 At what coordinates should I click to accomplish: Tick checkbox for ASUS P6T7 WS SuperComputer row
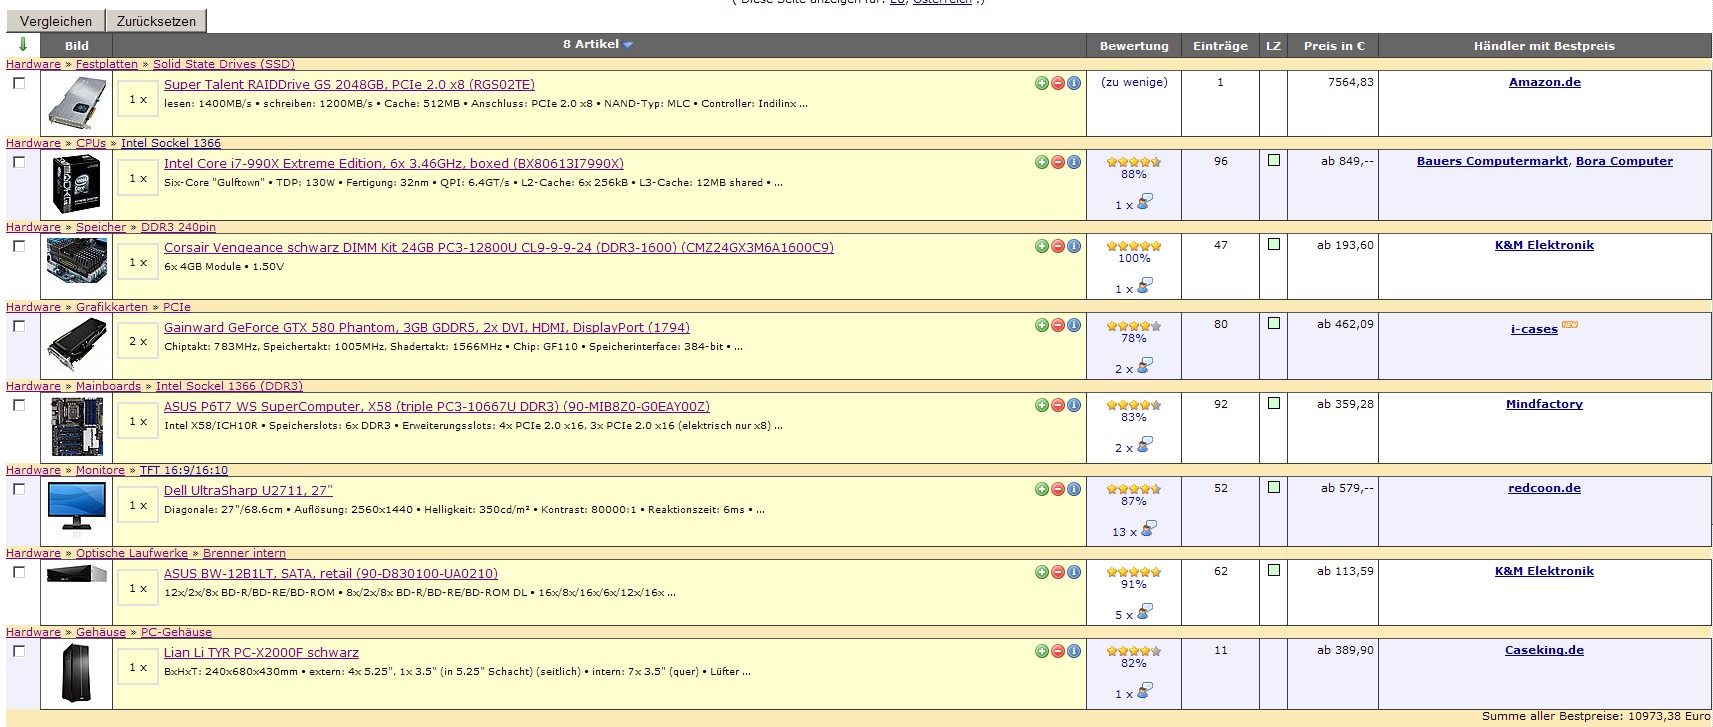click(x=19, y=405)
